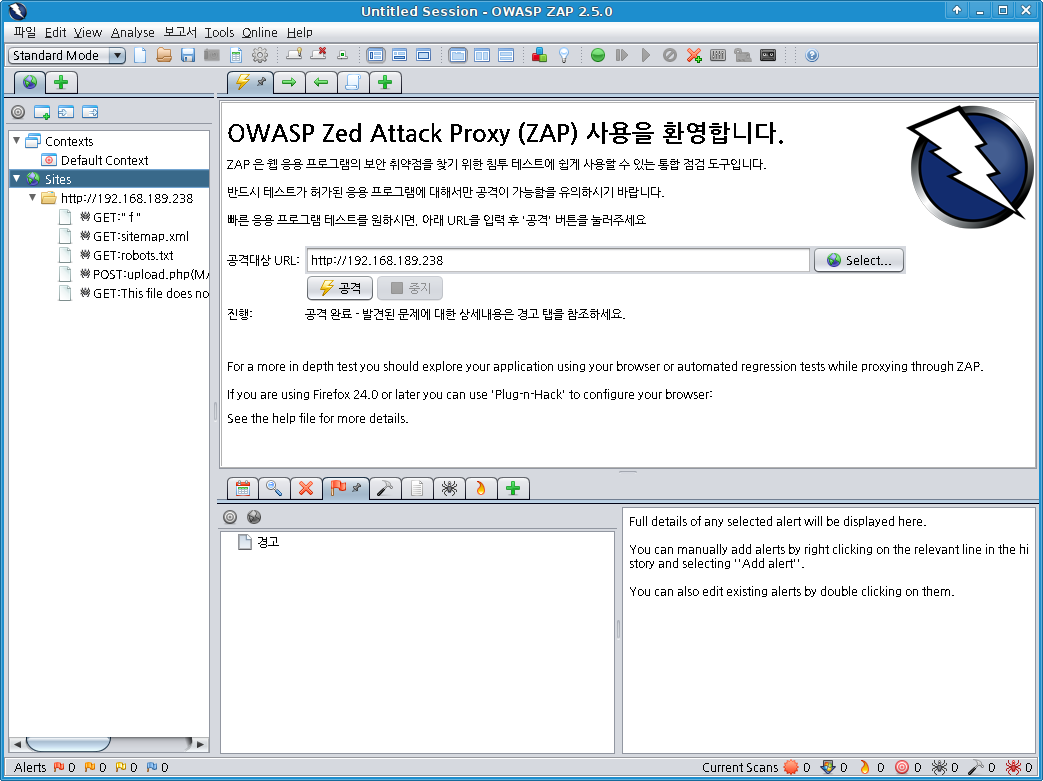This screenshot has width=1043, height=781.
Task: Open the Spider tab
Action: click(449, 489)
